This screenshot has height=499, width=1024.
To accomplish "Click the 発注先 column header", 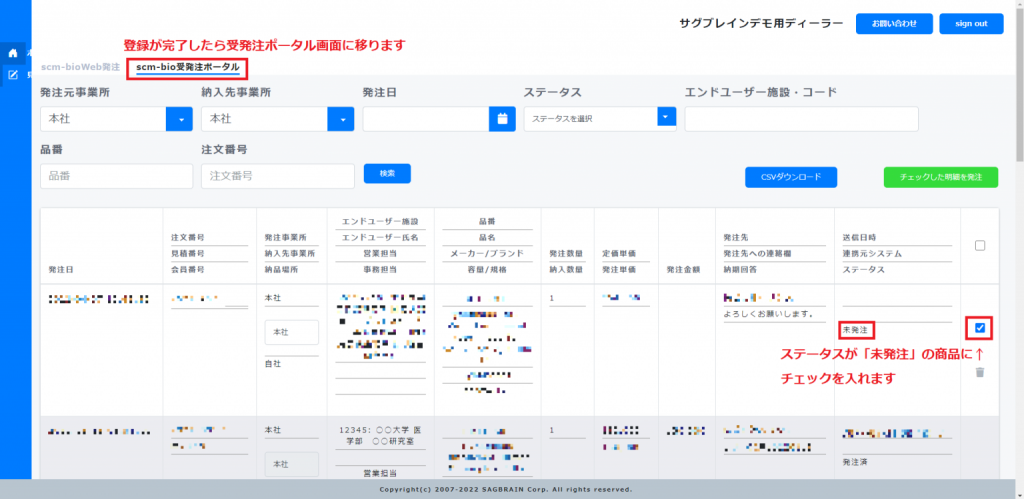I will [x=736, y=237].
